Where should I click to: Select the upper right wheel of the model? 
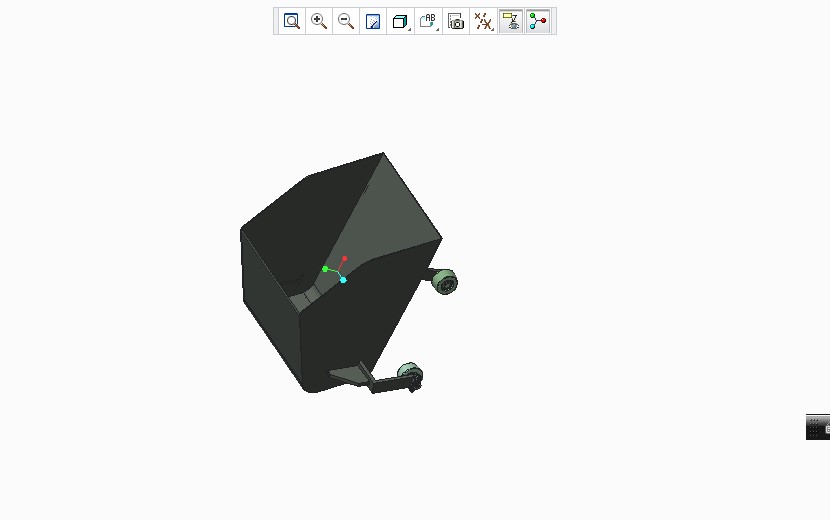pos(445,282)
